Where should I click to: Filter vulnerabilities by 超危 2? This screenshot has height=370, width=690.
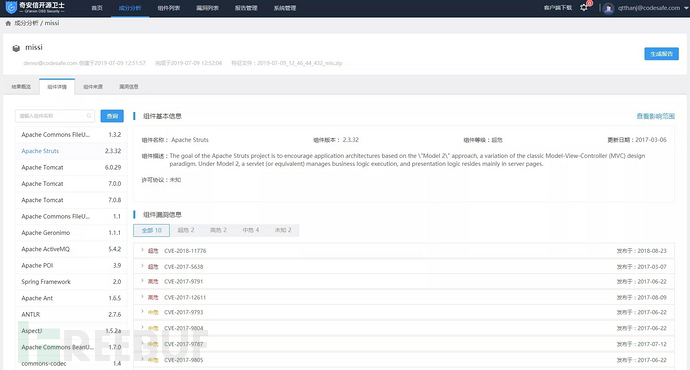point(186,230)
